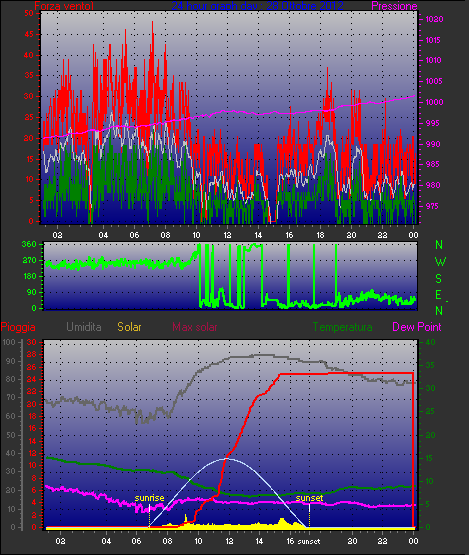Select the 'Dew Point' legend label
This screenshot has height=555, width=469.
click(x=417, y=327)
